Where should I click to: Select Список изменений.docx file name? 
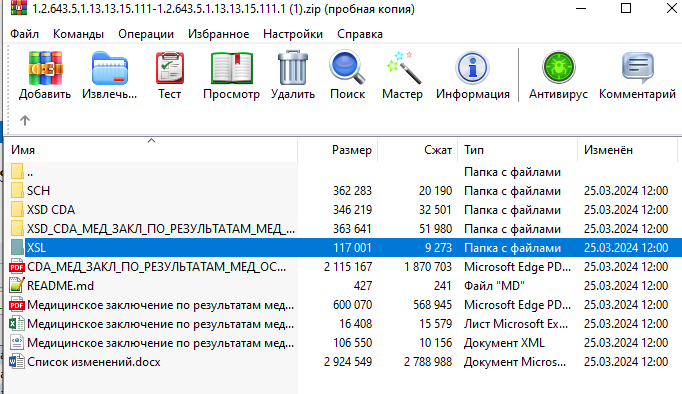pos(94,361)
